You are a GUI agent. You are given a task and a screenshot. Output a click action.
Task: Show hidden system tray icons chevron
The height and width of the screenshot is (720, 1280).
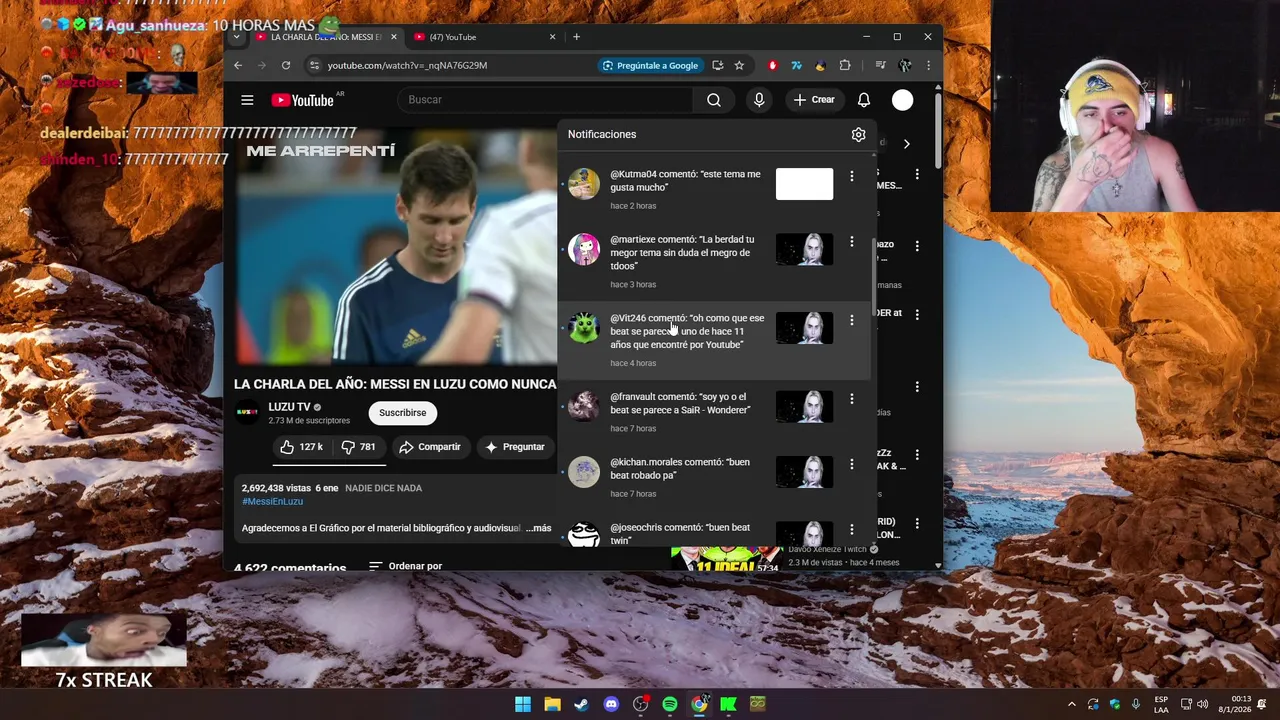[x=1072, y=704]
